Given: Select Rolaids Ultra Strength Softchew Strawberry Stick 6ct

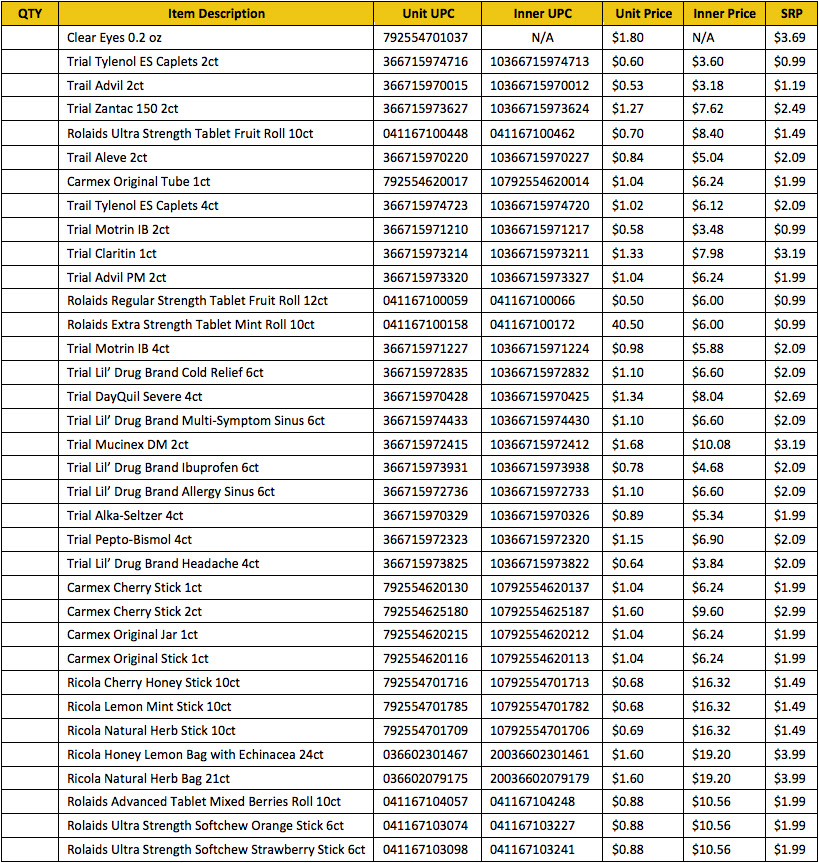Looking at the screenshot, I should 216,850.
